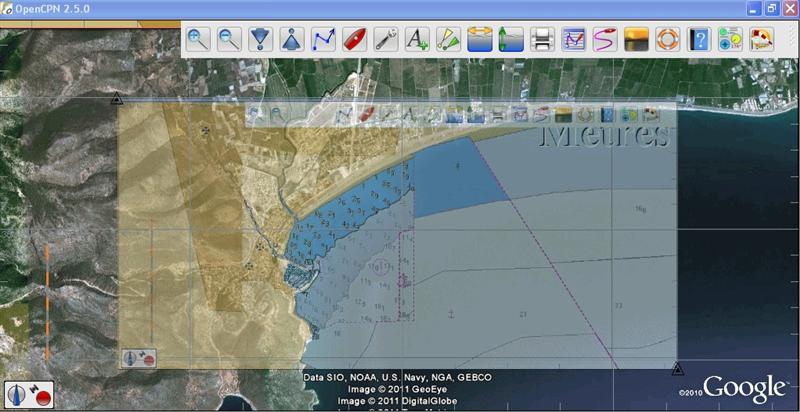Open settings with the wrench icon
Viewport: 800px width, 412px height.
click(385, 40)
